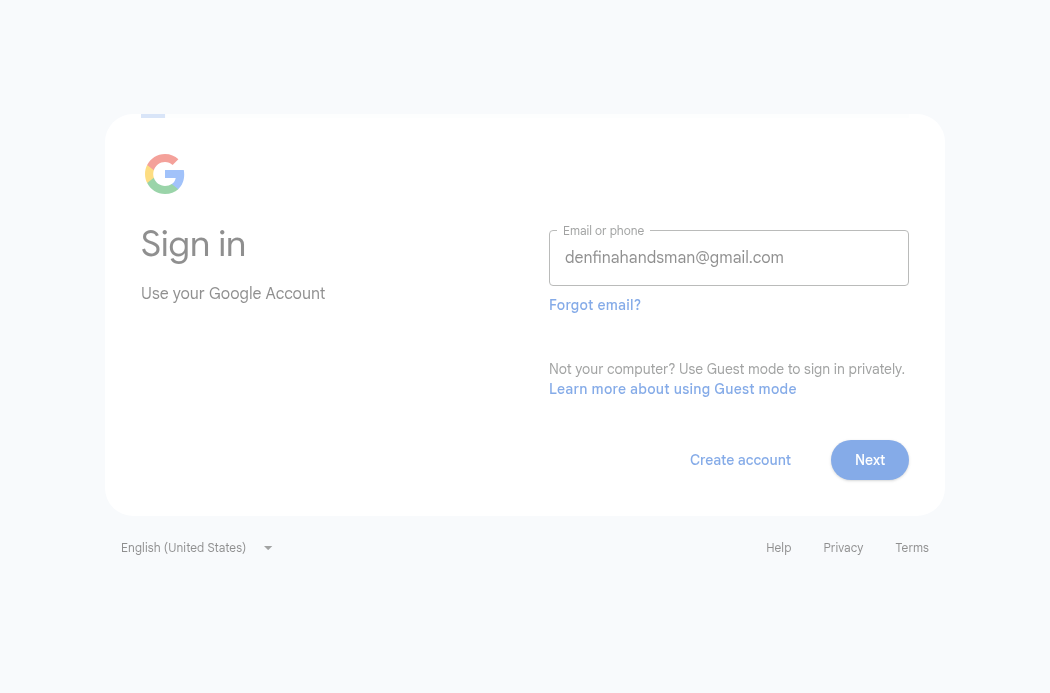This screenshot has width=1050, height=693.
Task: Open the Help link in footer
Action: tap(778, 548)
